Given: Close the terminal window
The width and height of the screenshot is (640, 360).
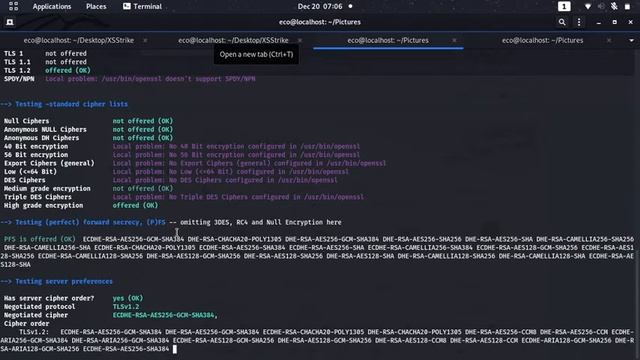Looking at the screenshot, I should [631, 22].
